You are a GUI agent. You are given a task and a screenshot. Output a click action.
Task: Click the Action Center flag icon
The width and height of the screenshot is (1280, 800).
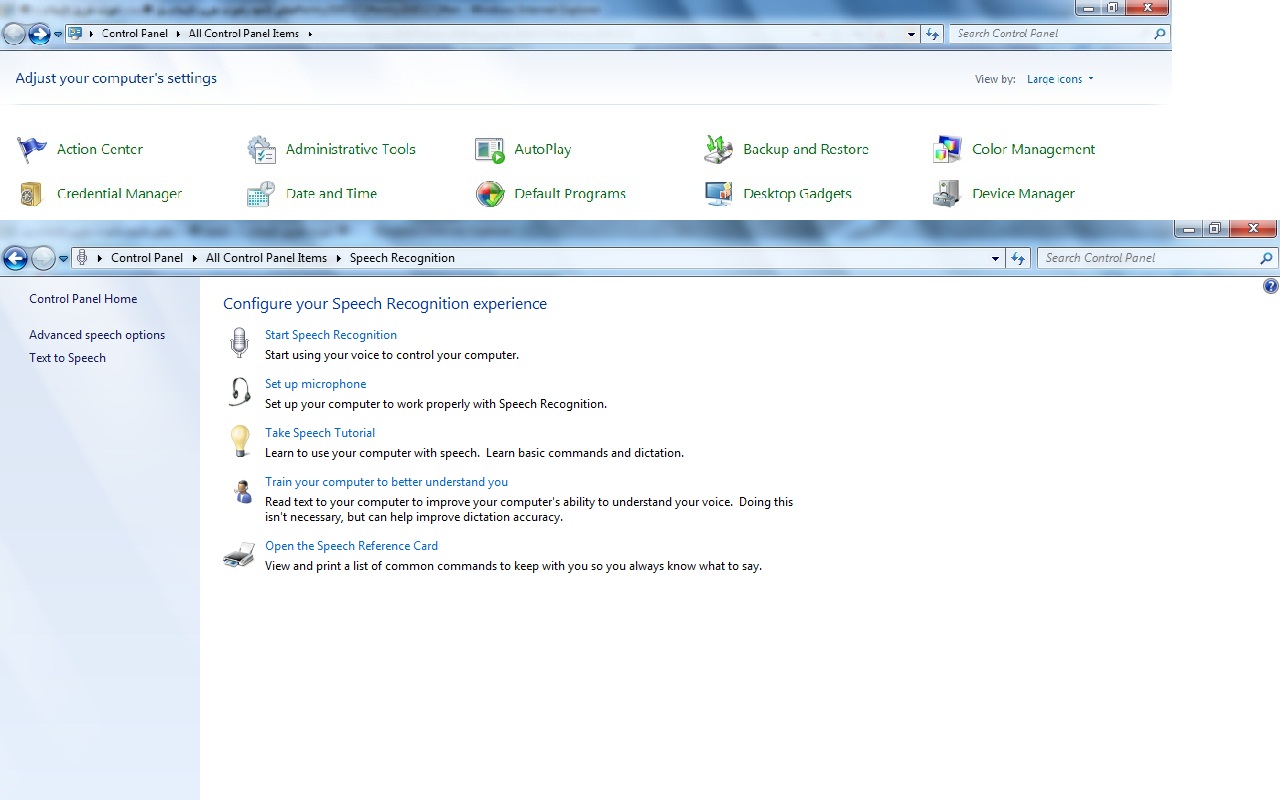[32, 150]
